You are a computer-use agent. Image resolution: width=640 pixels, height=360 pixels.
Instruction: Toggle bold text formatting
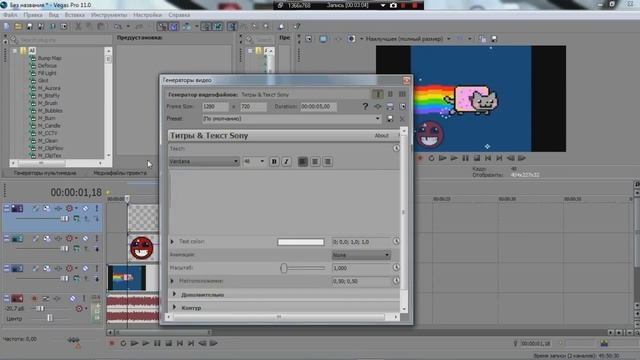(274, 162)
